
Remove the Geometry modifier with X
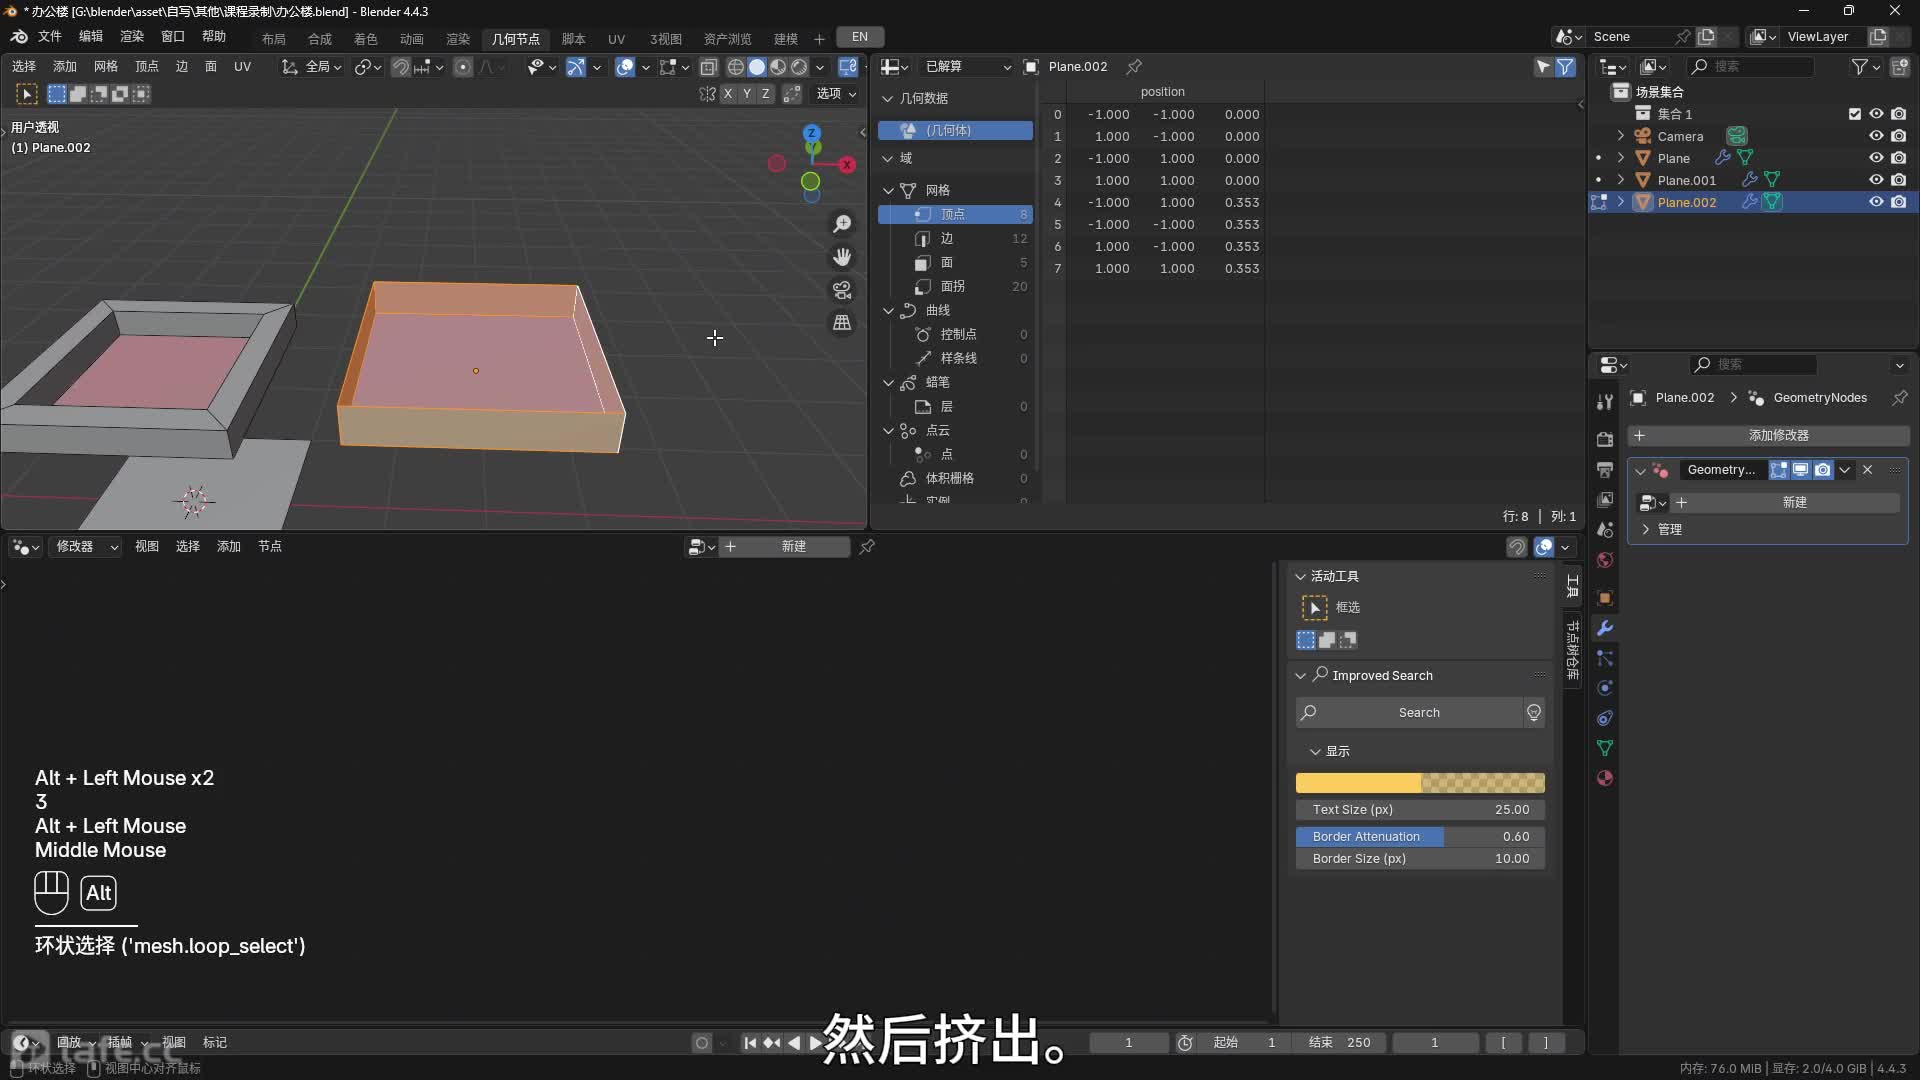pos(1867,470)
